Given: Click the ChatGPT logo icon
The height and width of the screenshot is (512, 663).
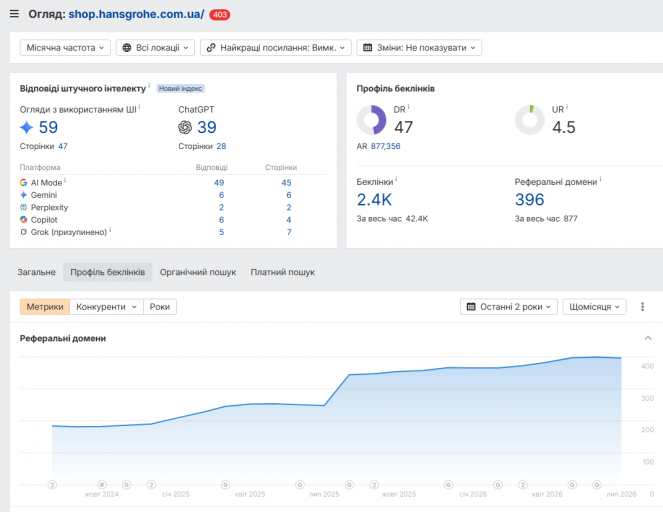Looking at the screenshot, I should pos(185,127).
